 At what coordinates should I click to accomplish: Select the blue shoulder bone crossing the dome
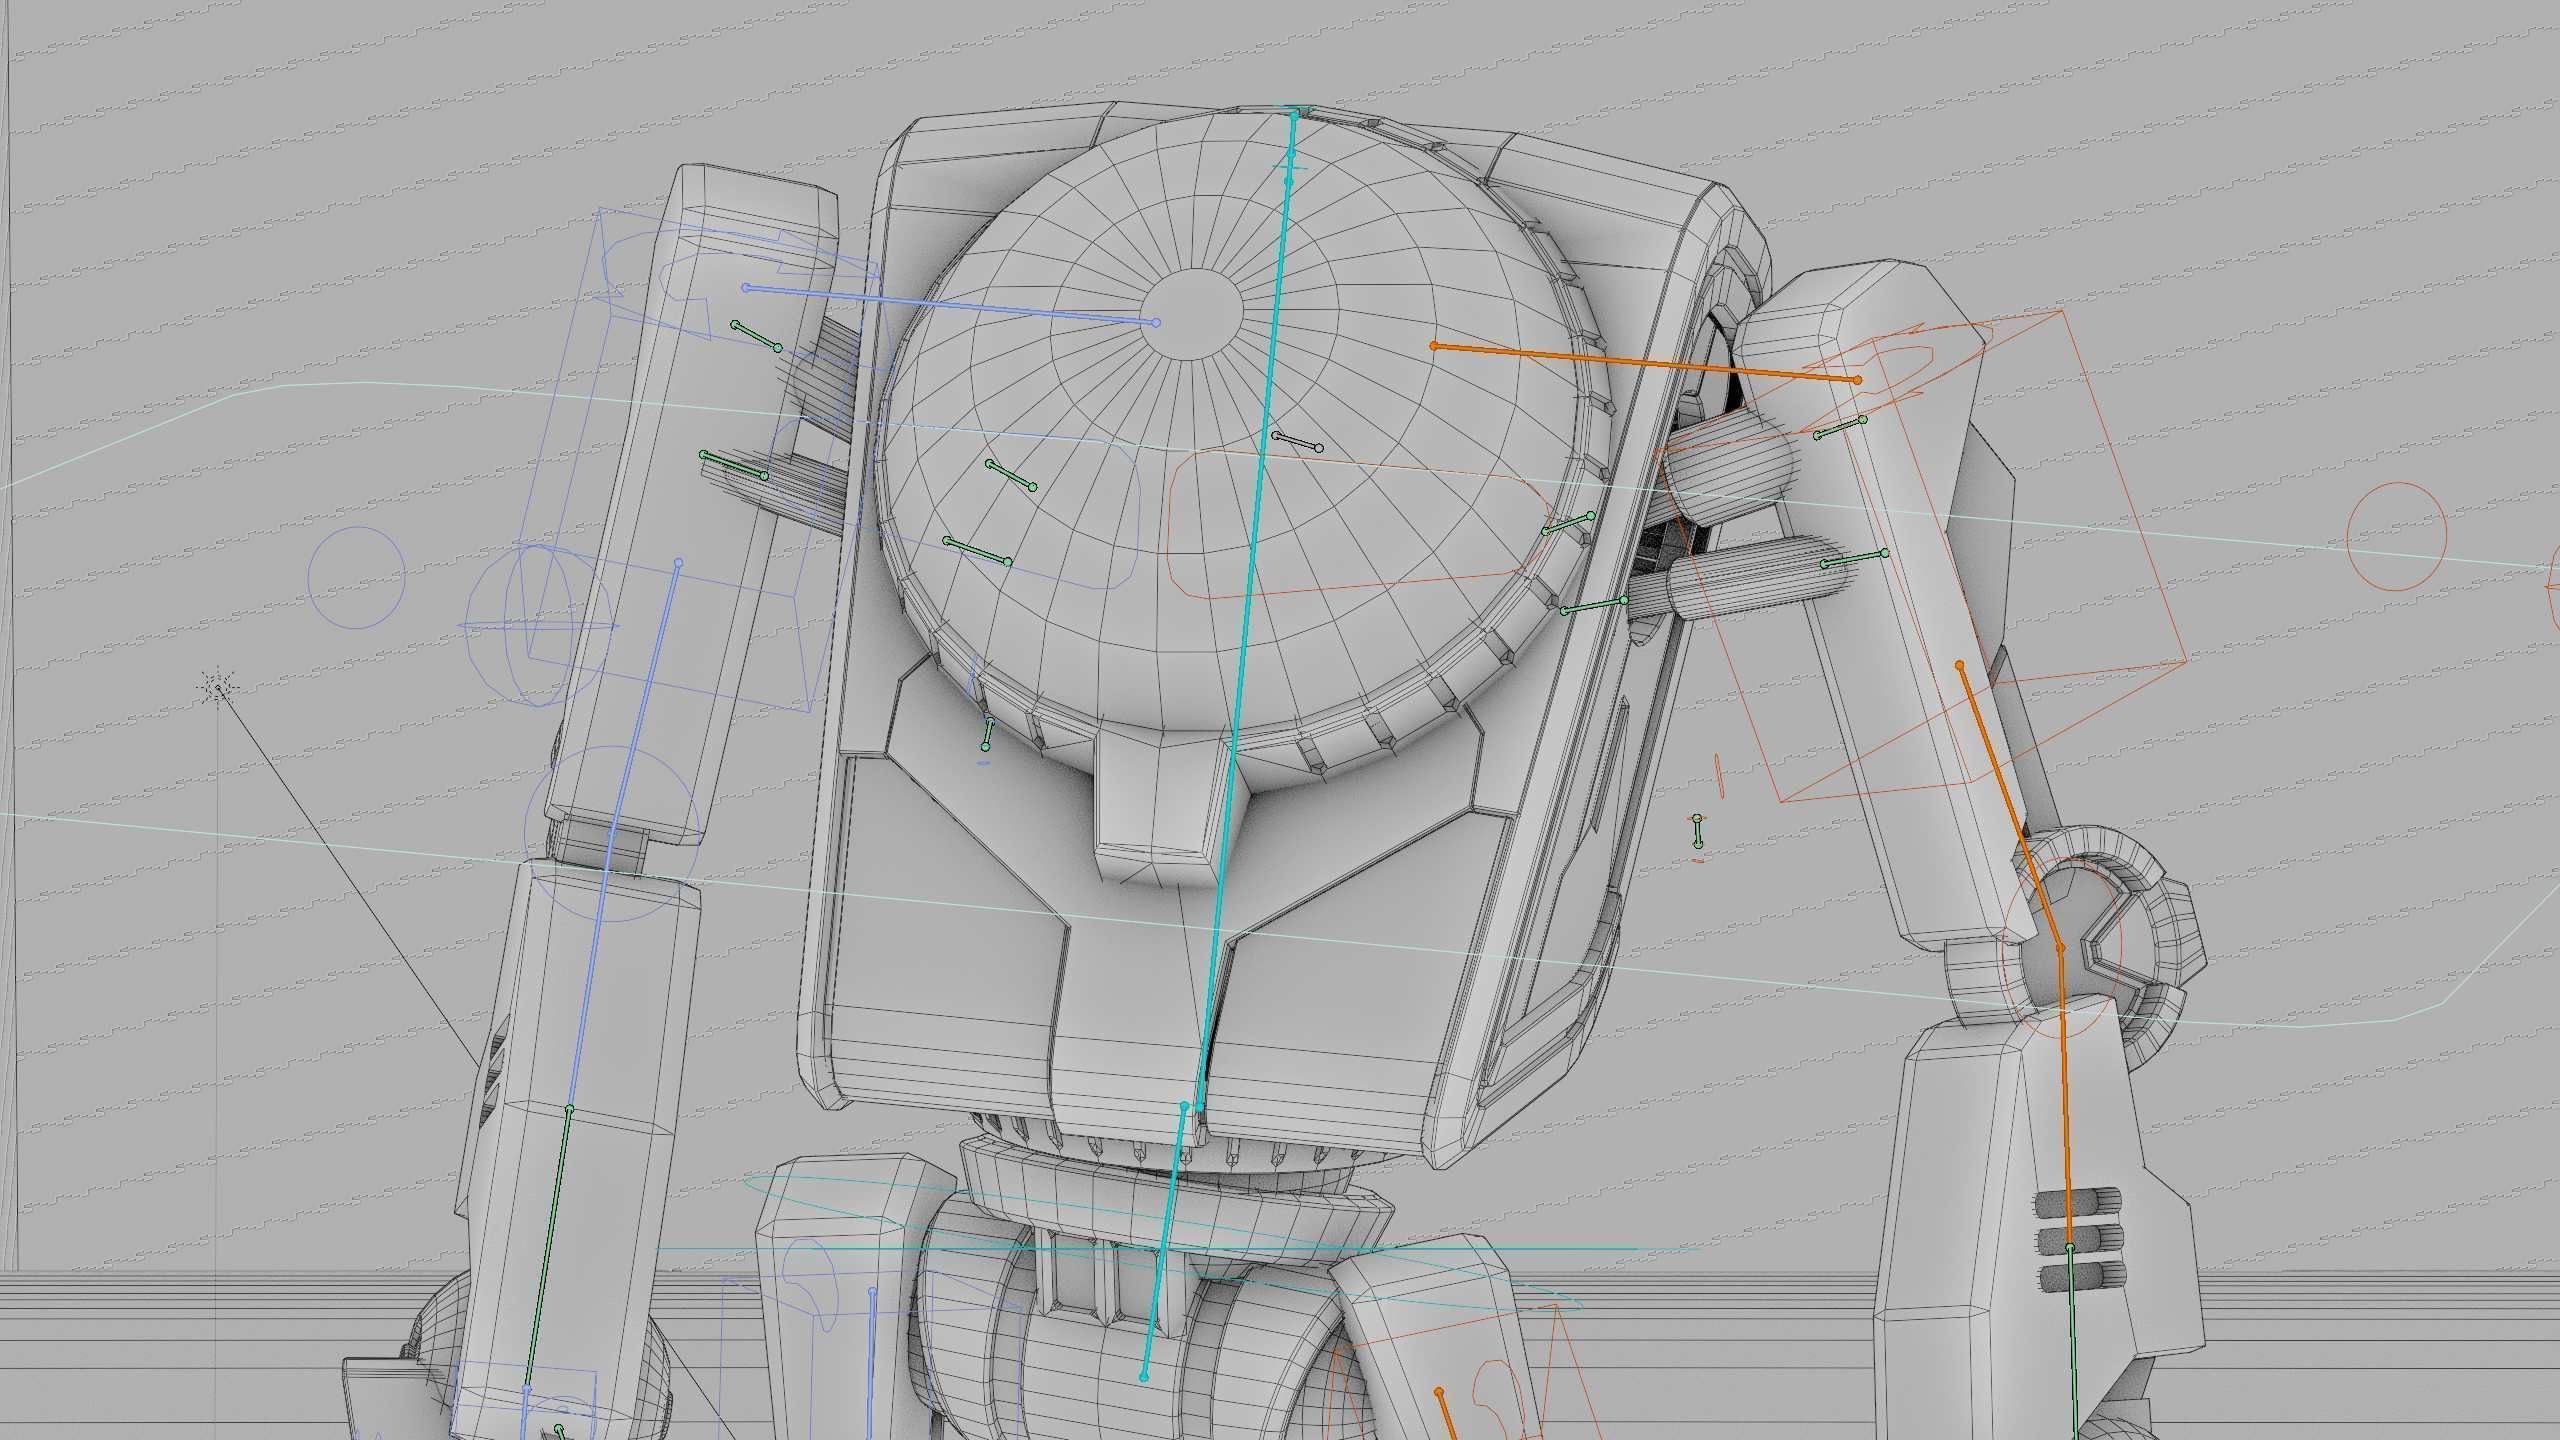tap(951, 305)
